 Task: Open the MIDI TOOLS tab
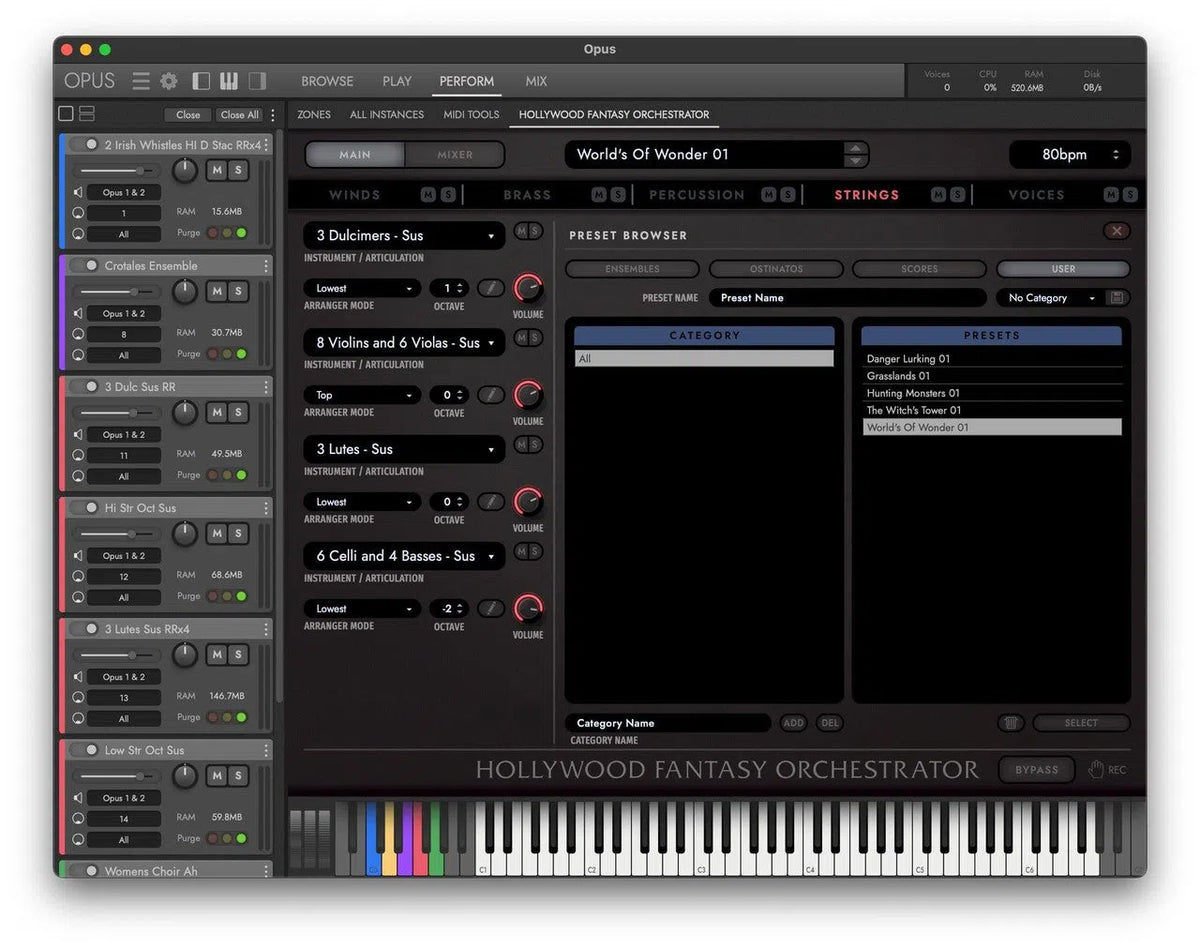470,114
